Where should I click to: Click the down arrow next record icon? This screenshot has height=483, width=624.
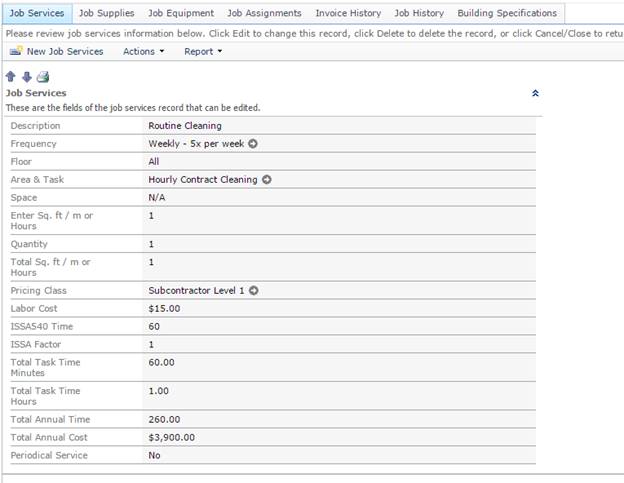(25, 77)
